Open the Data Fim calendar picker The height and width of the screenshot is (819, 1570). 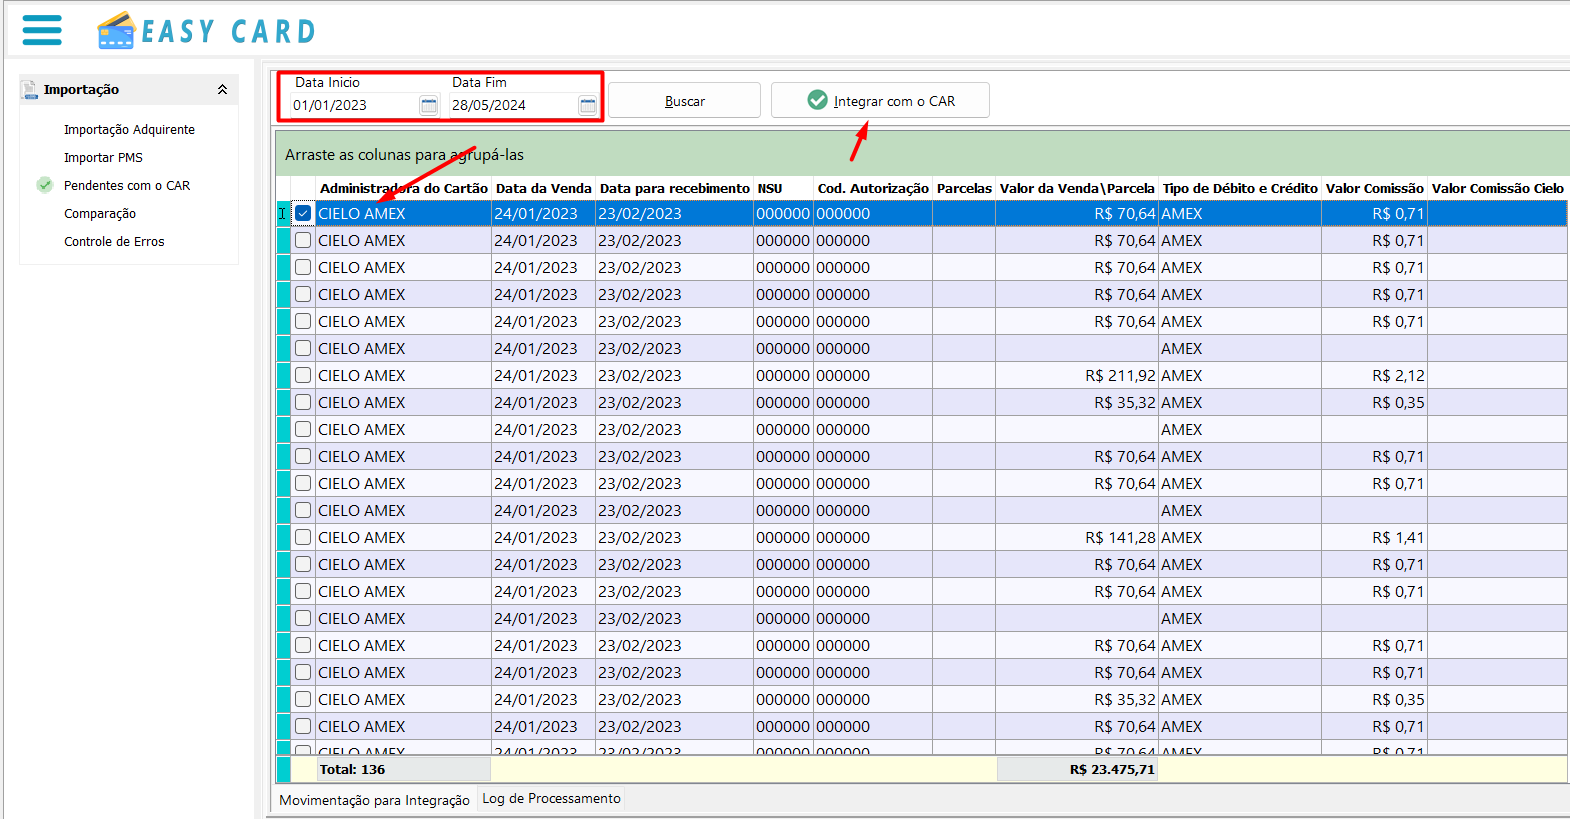[588, 105]
